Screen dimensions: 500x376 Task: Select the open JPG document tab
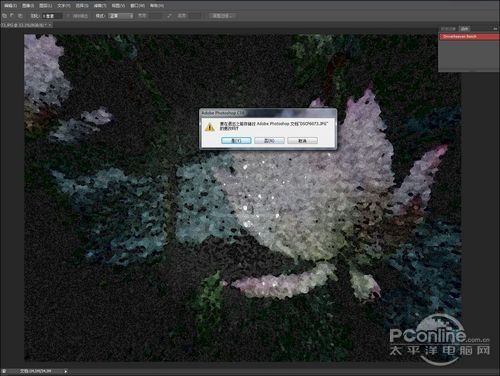coord(26,25)
